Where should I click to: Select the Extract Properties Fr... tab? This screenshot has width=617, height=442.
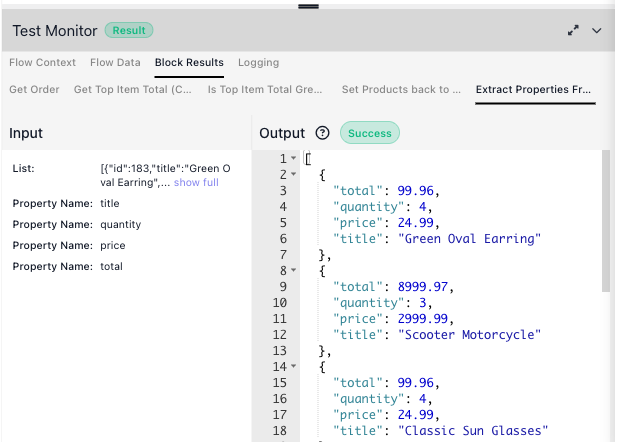[533, 89]
